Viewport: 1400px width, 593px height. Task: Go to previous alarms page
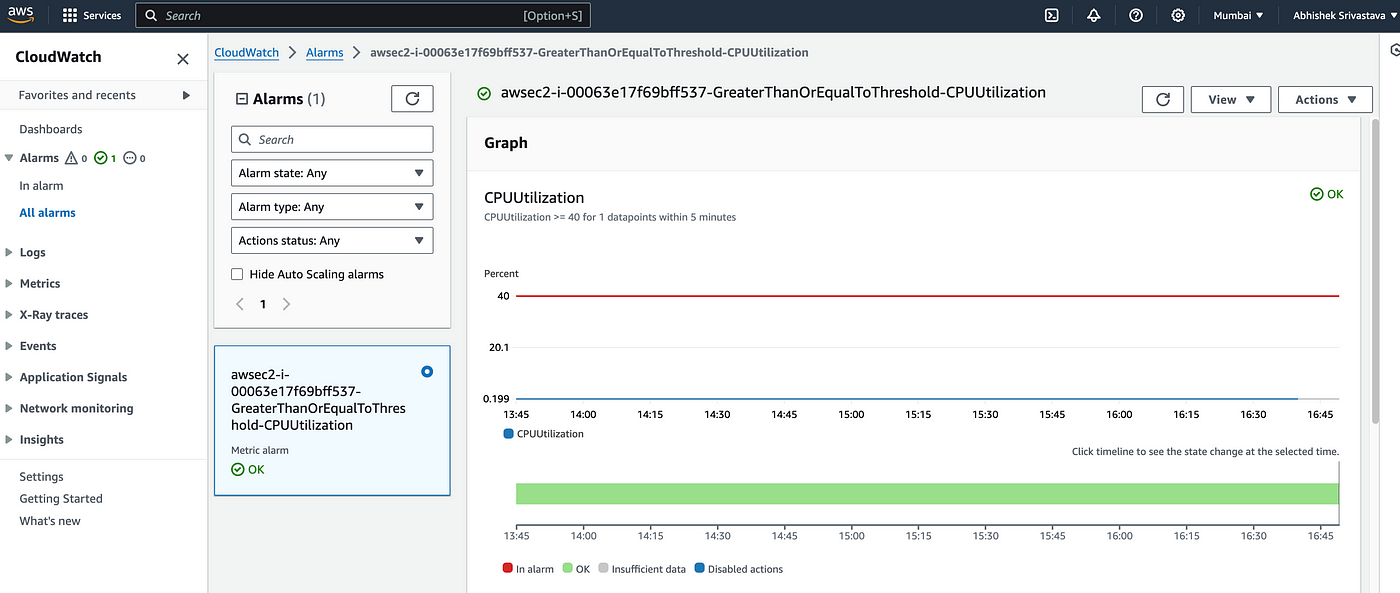(x=240, y=304)
